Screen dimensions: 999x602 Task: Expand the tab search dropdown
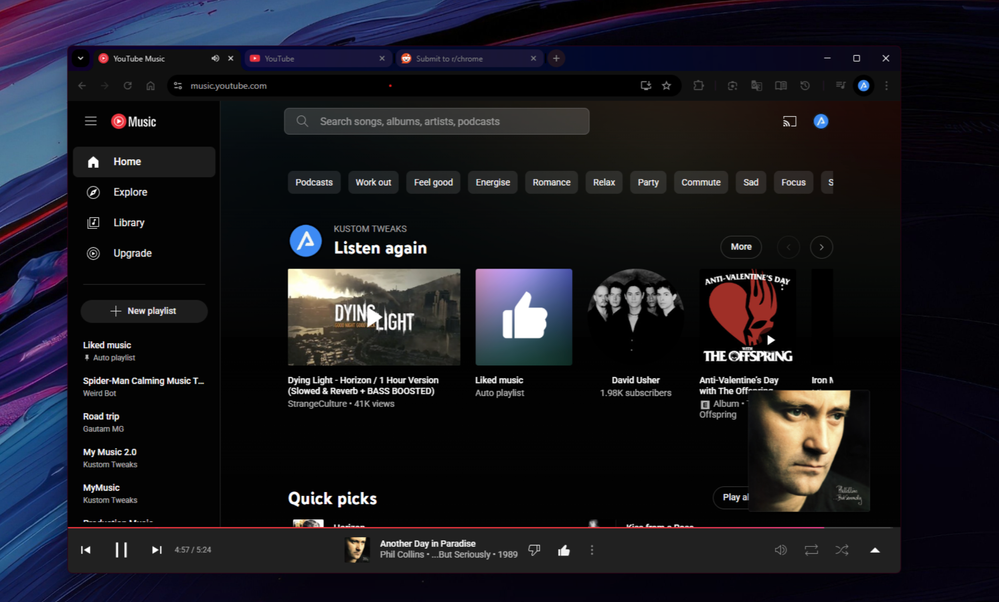[80, 58]
